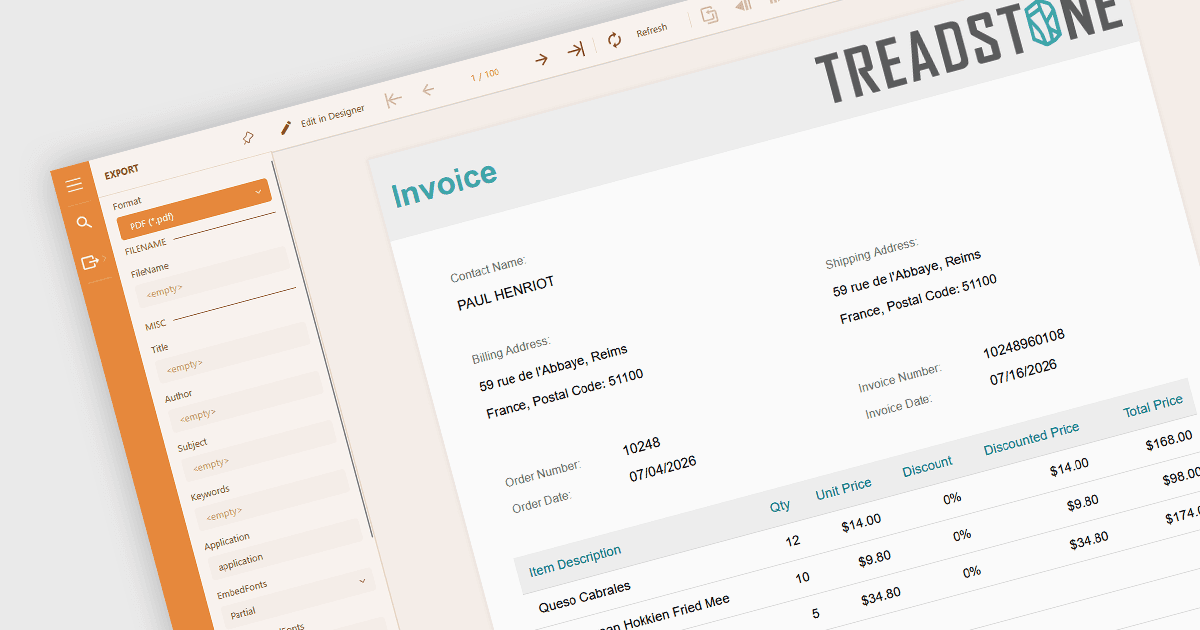Pin the export side panel
This screenshot has height=630, width=1200.
248,138
